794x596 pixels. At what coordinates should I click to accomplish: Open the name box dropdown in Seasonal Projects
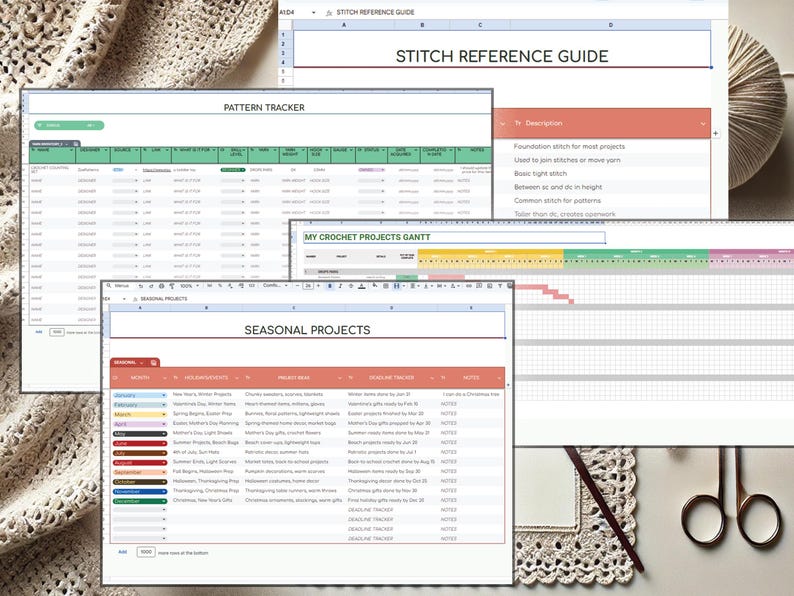pos(124,299)
